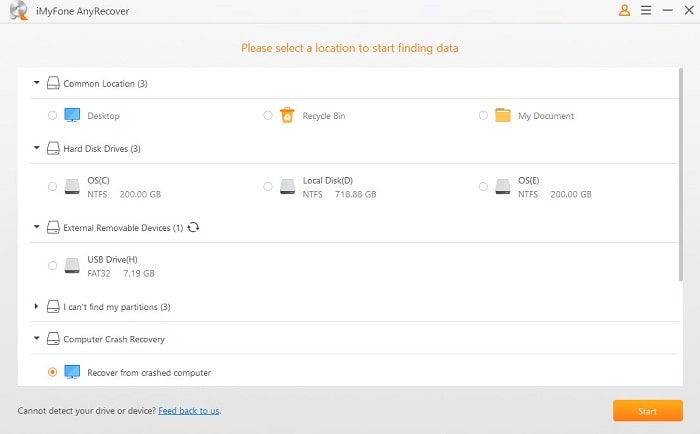
Task: Click the Desktop label
Action: [104, 116]
